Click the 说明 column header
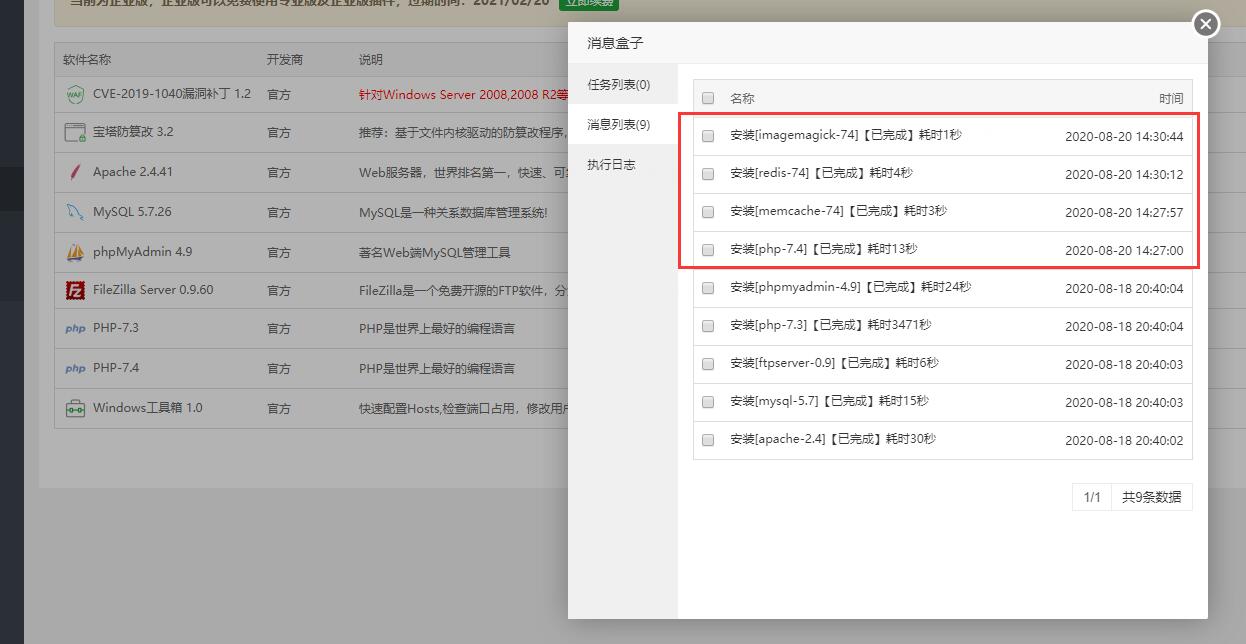This screenshot has height=644, width=1246. 371,60
